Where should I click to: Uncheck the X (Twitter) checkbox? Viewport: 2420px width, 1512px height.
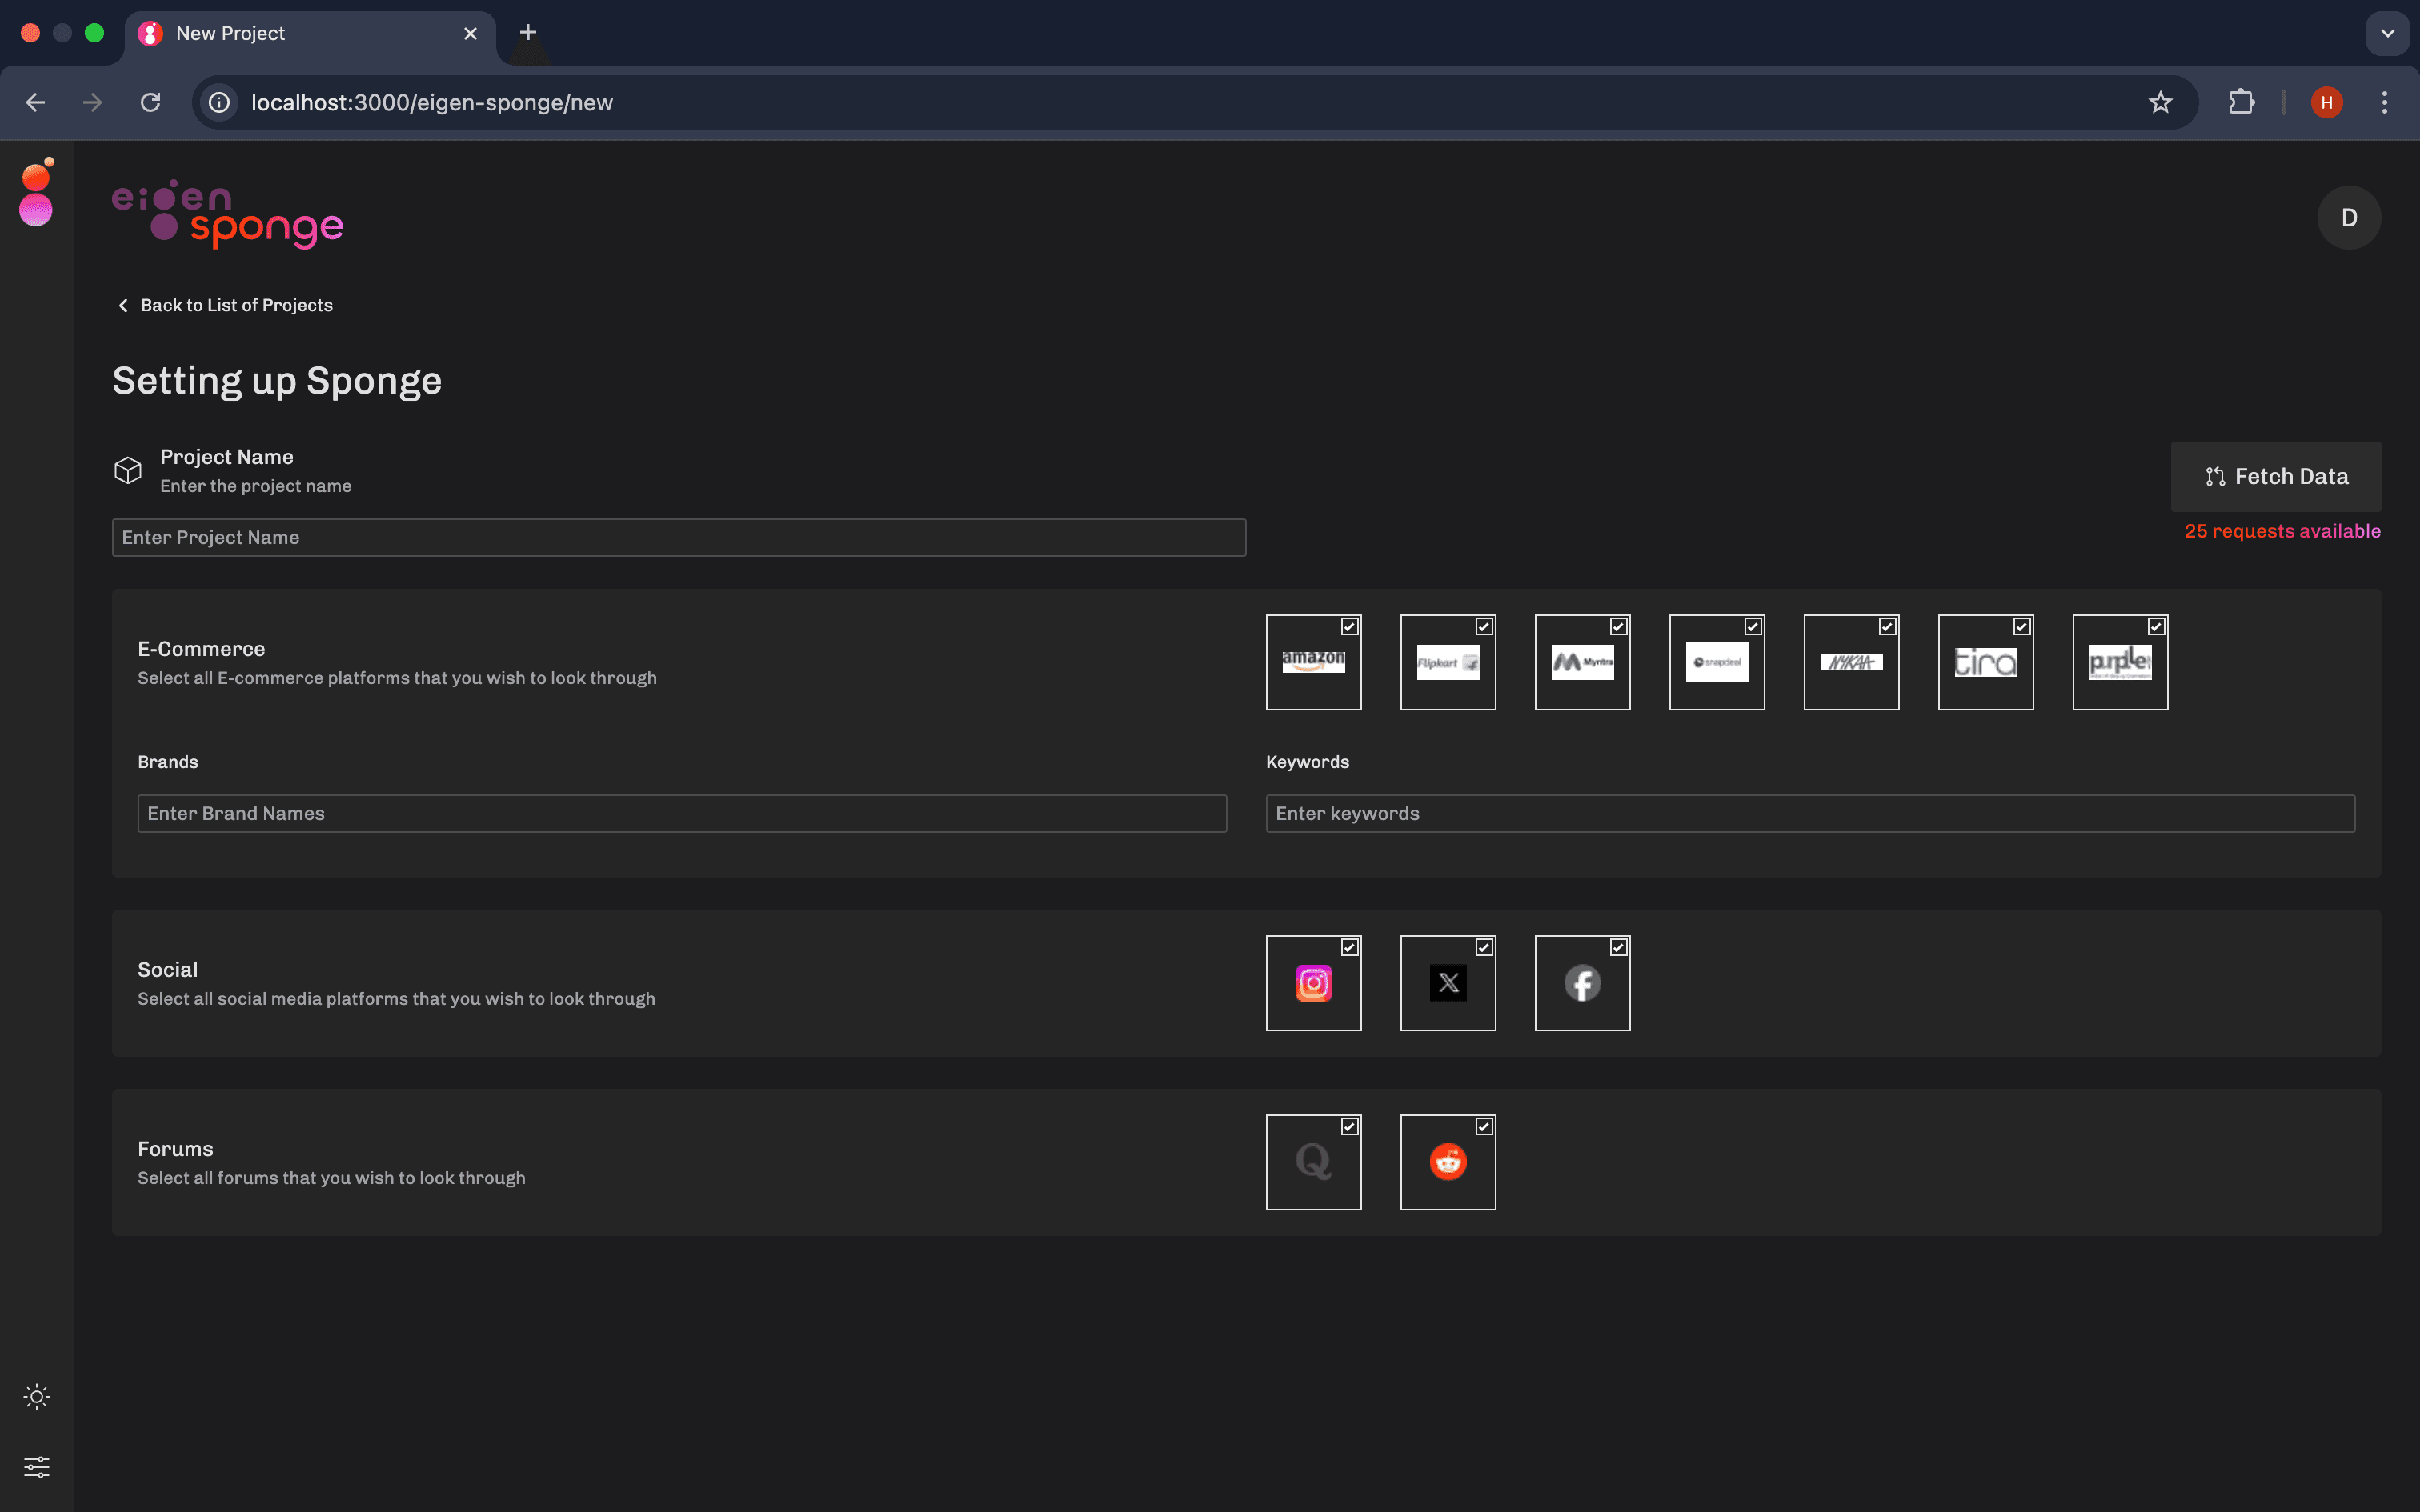(x=1484, y=948)
